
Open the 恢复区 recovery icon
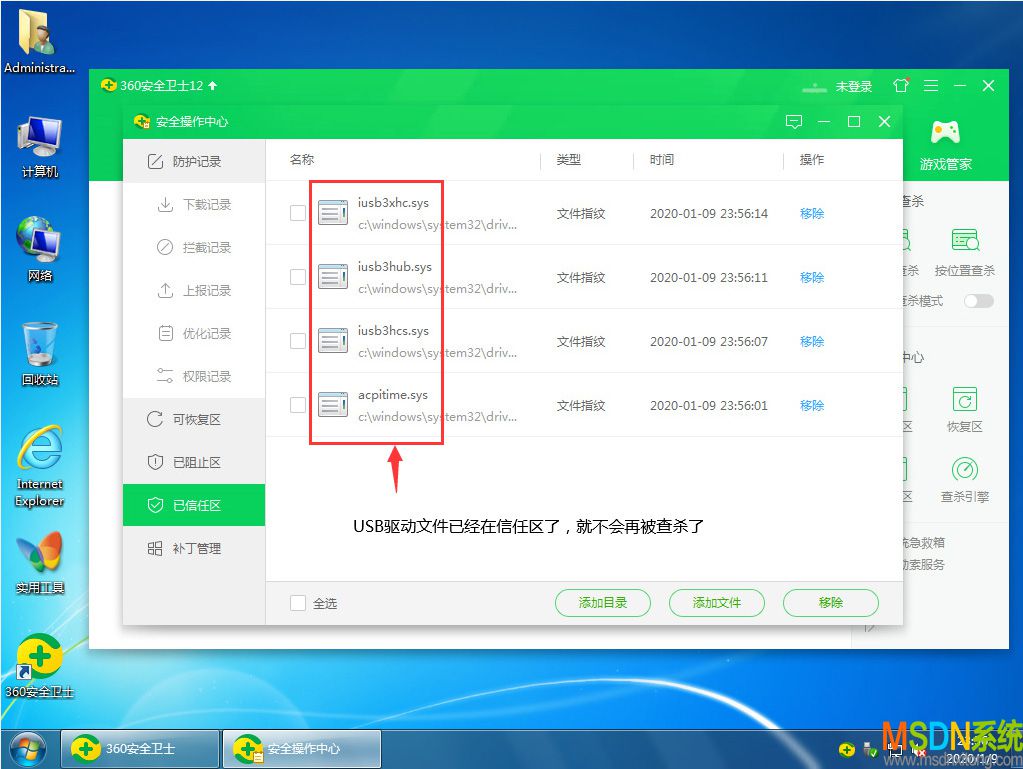[964, 400]
